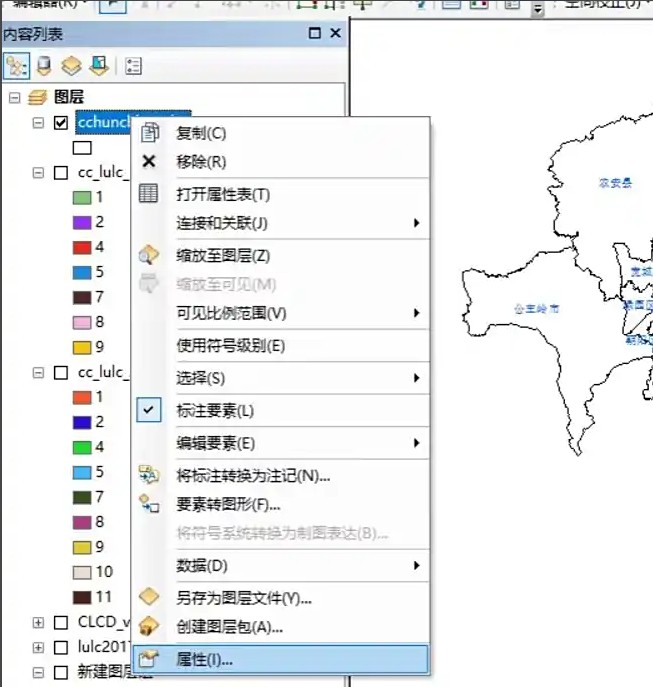The height and width of the screenshot is (687, 653).
Task: Click the 农安县 label on the map
Action: (615, 183)
